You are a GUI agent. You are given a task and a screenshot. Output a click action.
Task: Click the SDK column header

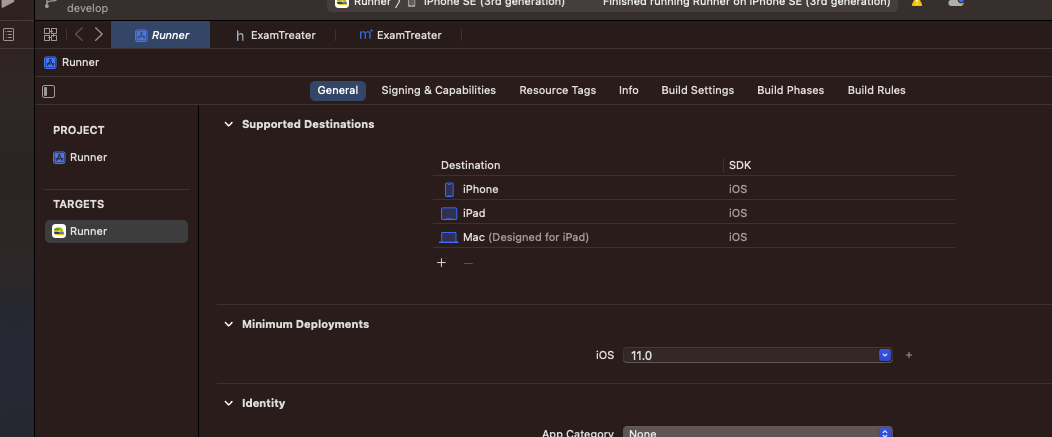point(740,165)
